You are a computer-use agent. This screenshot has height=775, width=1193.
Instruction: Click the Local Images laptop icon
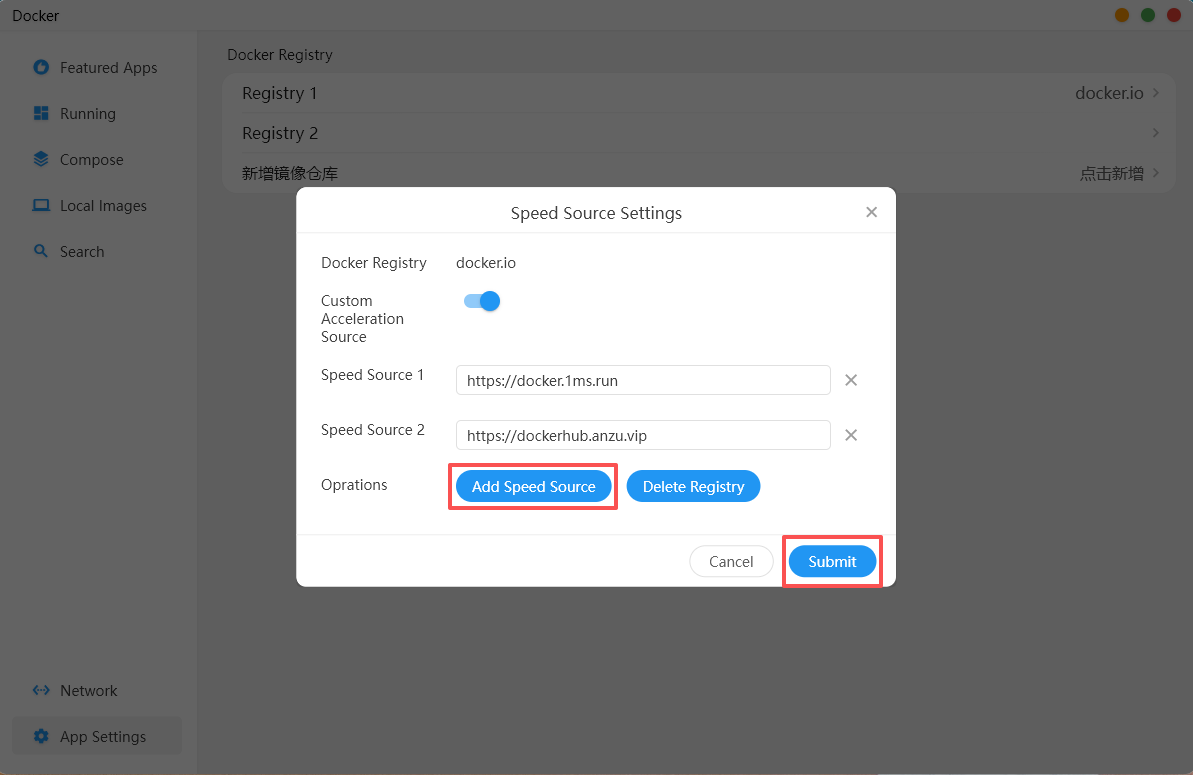click(x=41, y=205)
